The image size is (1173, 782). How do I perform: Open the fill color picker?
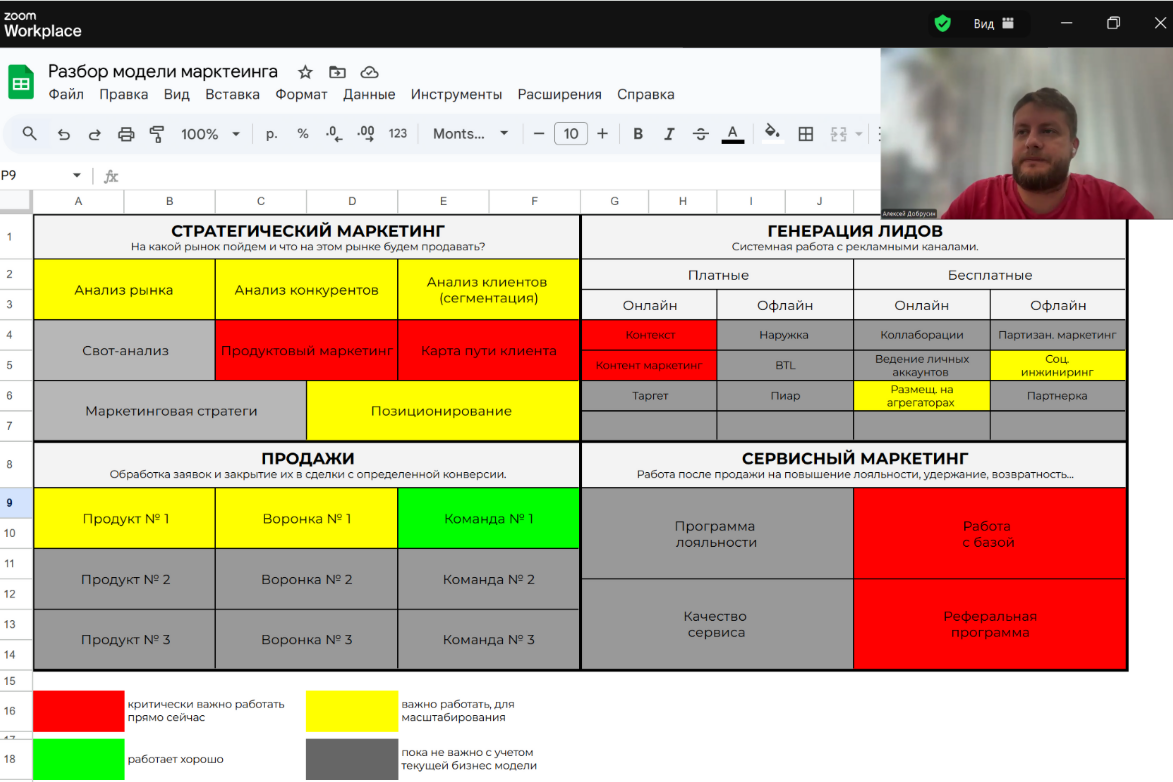click(771, 133)
